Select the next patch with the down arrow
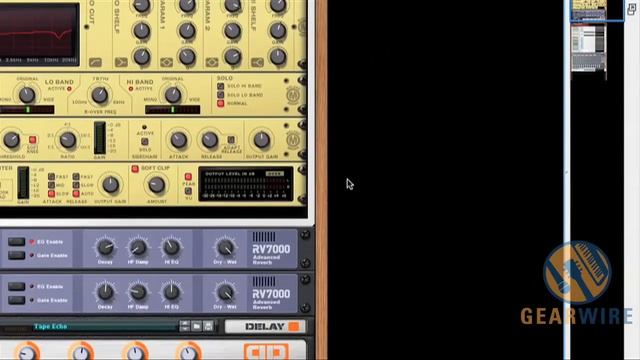This screenshot has width=640, height=360. coord(184,329)
